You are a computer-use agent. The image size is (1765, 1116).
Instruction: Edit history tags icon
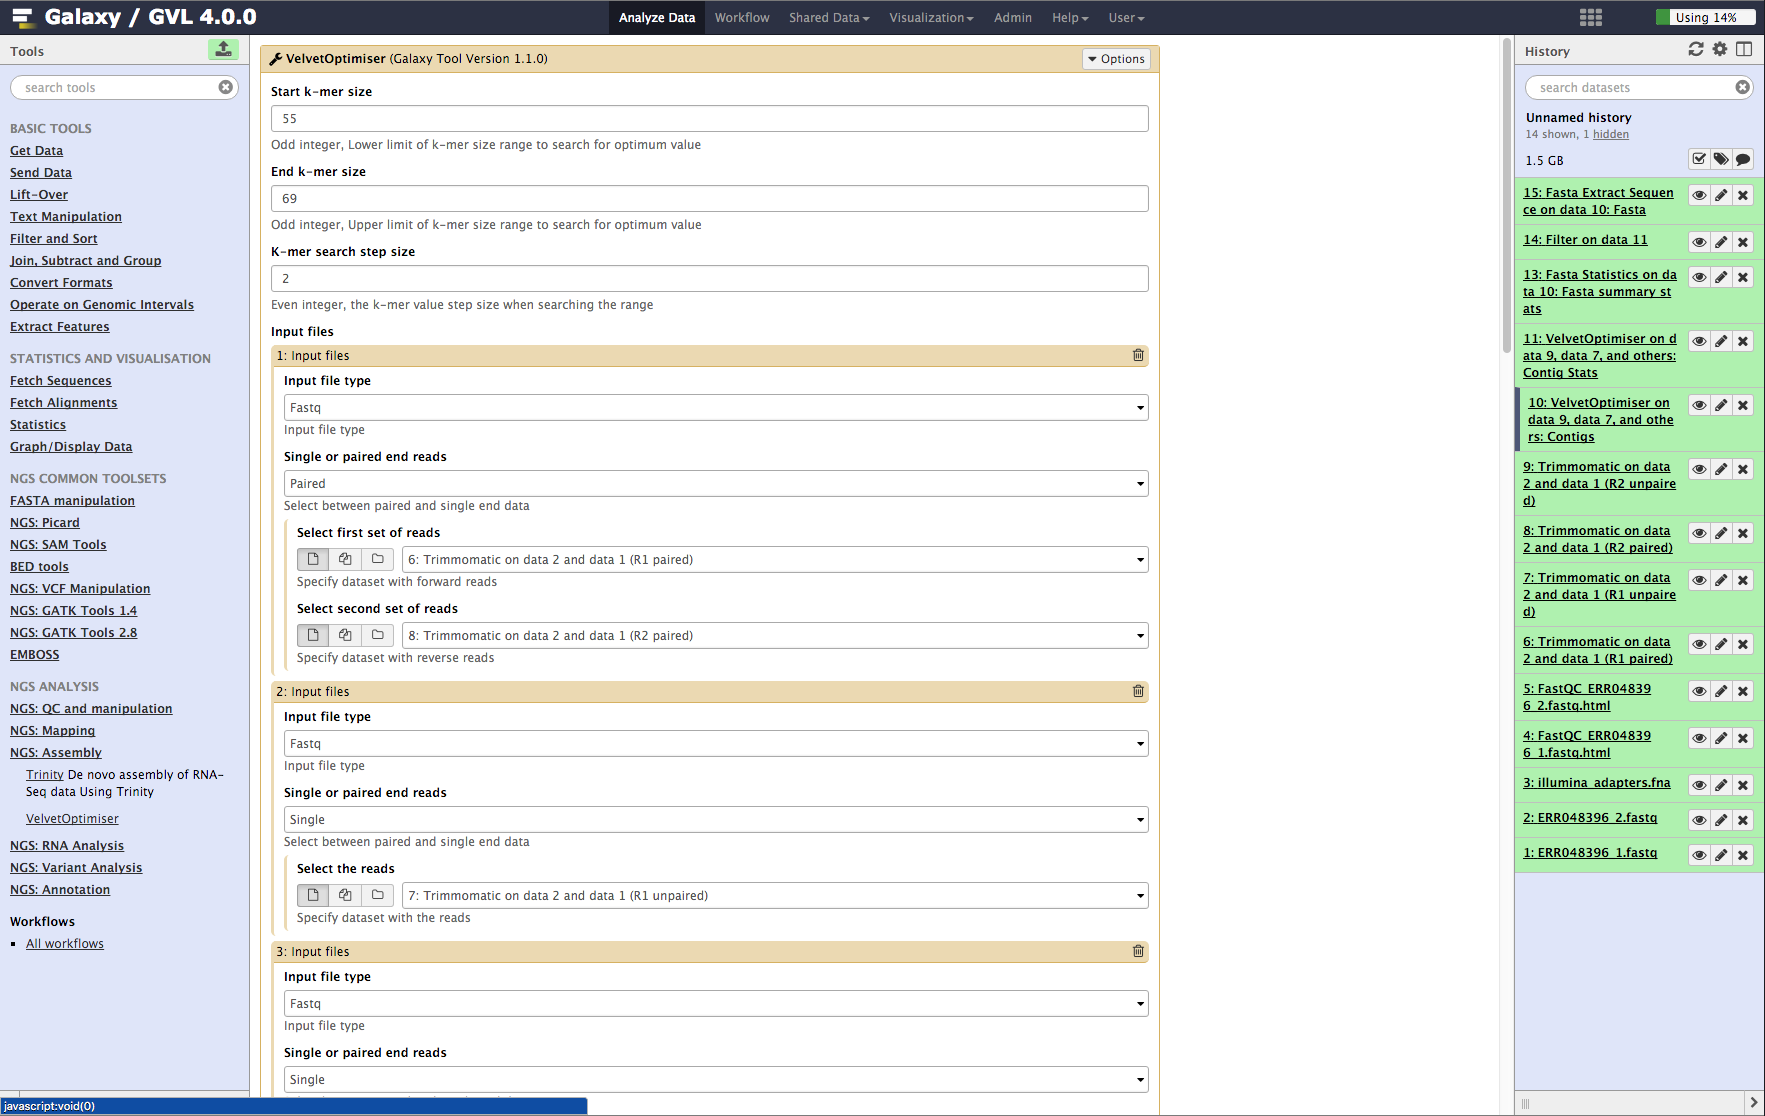tap(1721, 159)
